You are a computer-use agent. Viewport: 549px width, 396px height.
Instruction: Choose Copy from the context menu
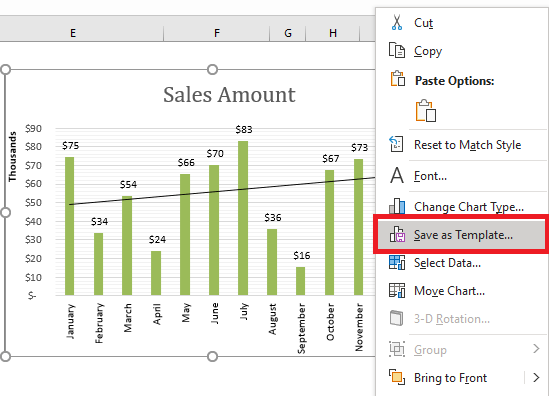(428, 51)
